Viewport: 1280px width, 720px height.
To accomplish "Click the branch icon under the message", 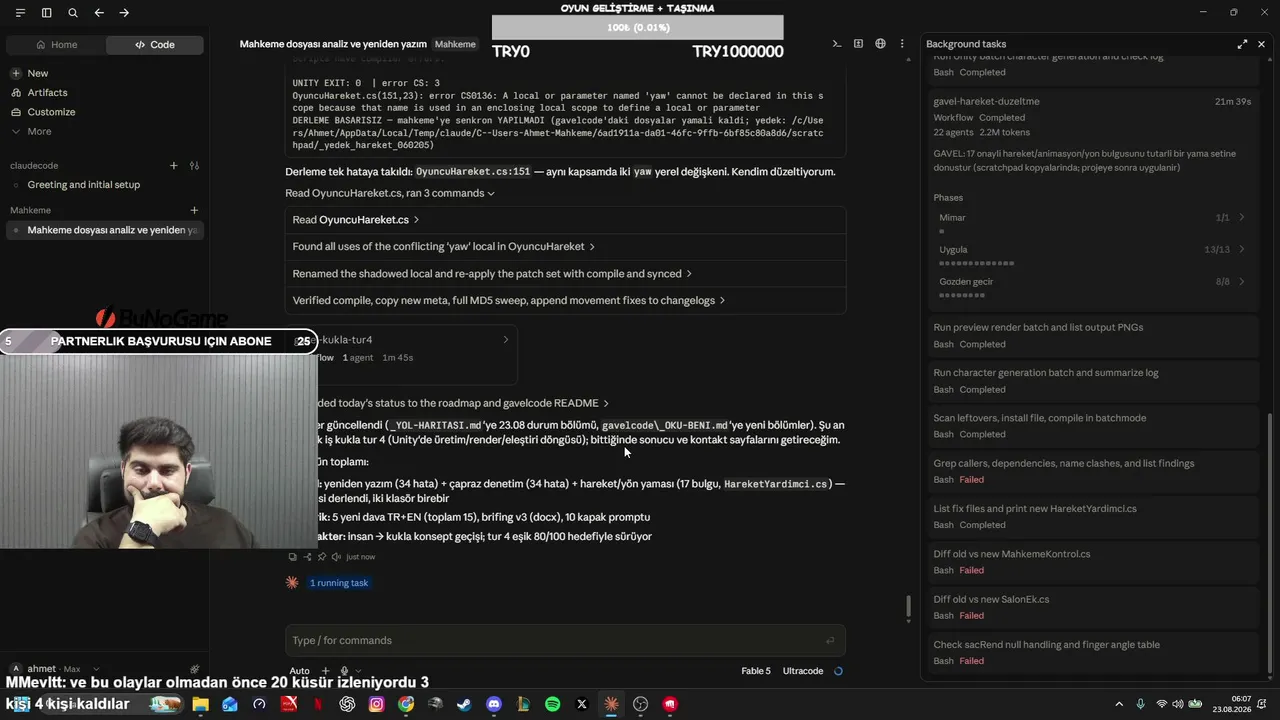I will pyautogui.click(x=307, y=557).
